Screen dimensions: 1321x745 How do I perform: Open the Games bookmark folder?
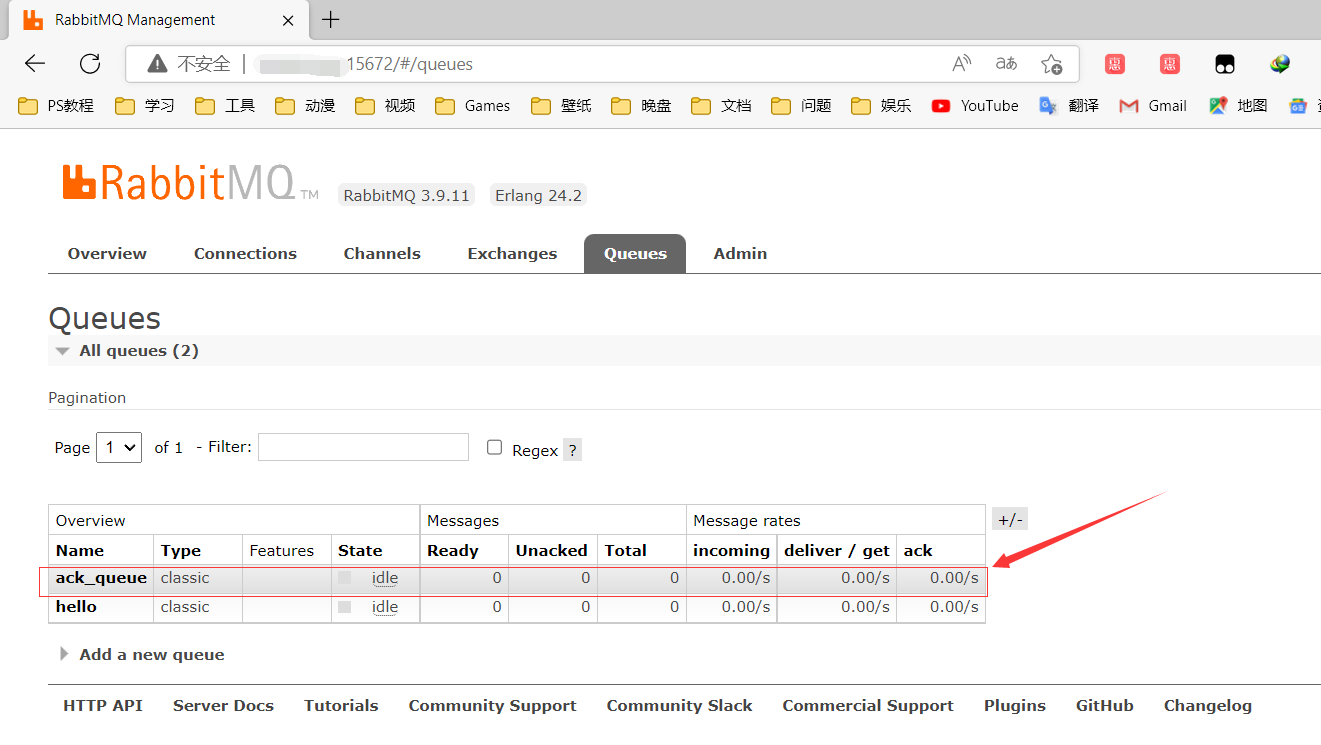pos(472,106)
